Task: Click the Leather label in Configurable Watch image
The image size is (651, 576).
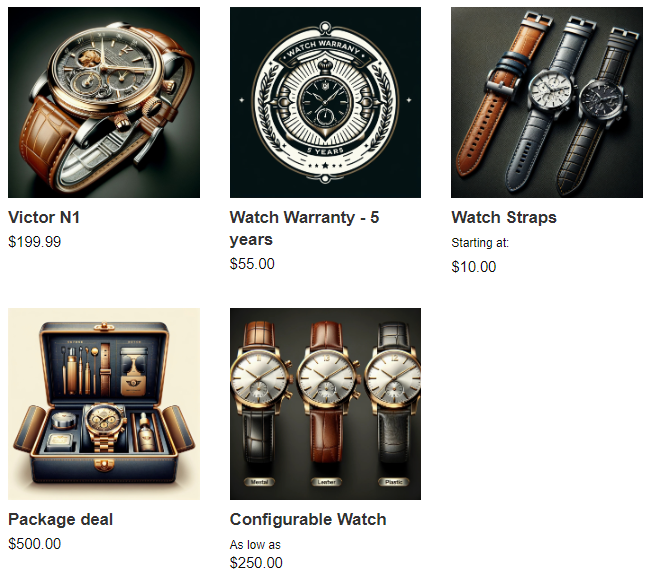Action: pos(326,482)
